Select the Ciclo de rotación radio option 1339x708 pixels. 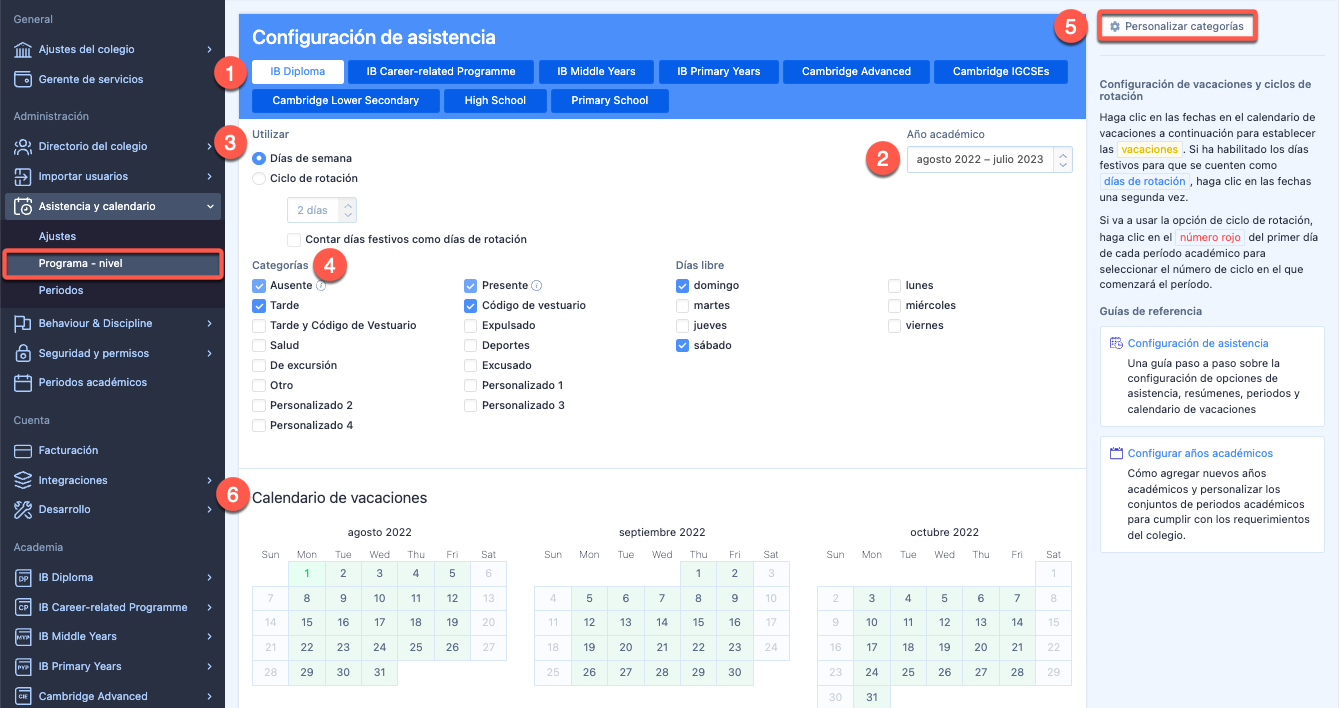click(259, 178)
